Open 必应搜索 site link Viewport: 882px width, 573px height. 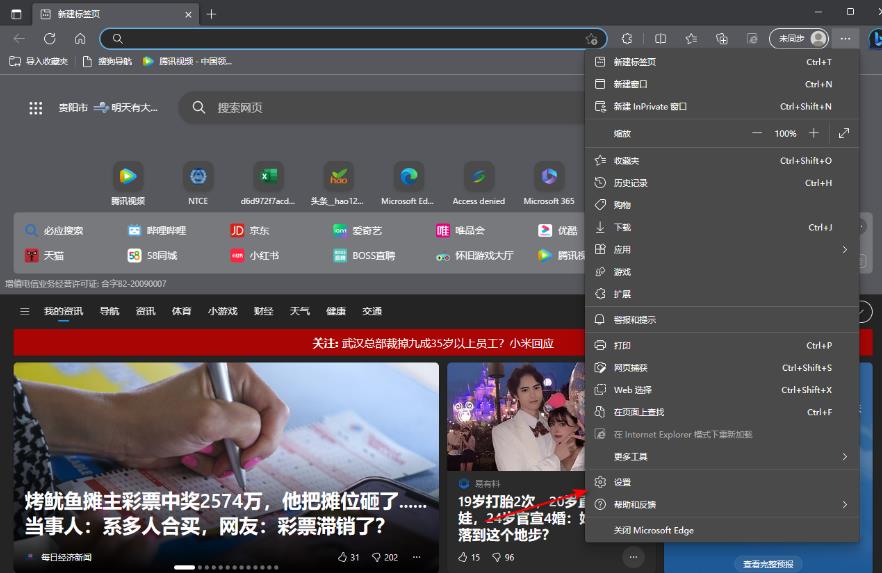pyautogui.click(x=54, y=231)
